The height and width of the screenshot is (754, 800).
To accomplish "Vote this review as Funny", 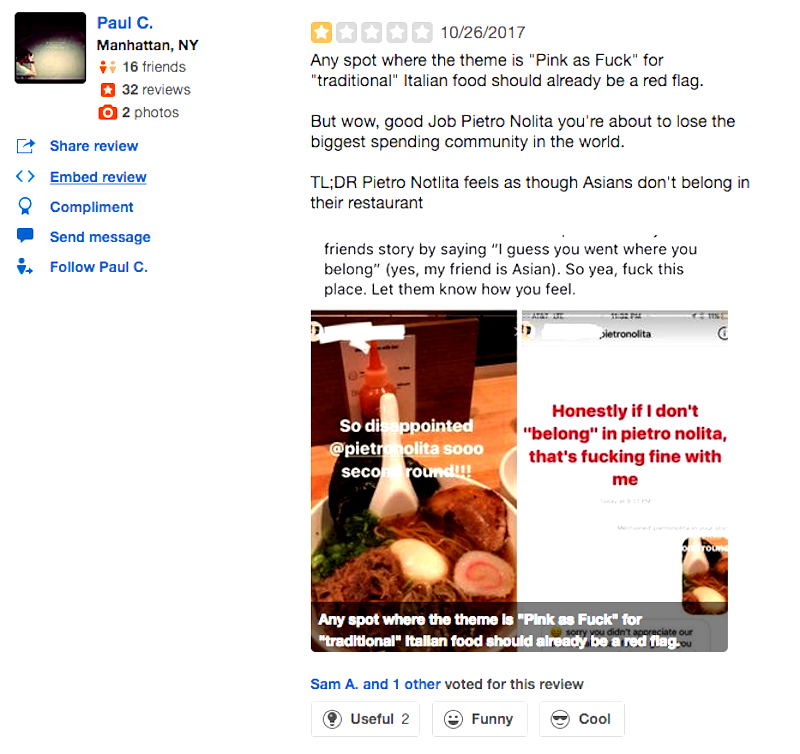I will pos(480,719).
